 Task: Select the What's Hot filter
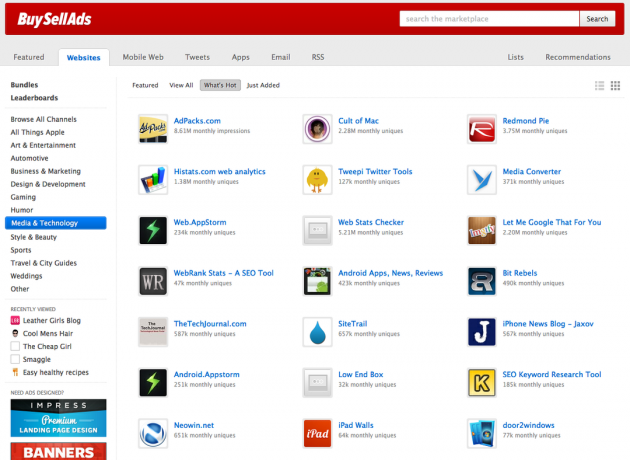[220, 85]
